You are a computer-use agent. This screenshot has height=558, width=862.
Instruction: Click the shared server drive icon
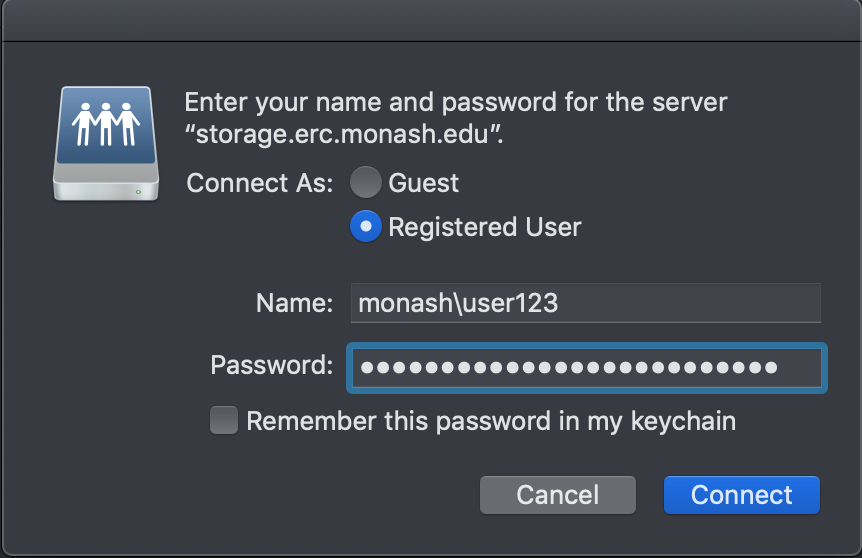[x=106, y=142]
